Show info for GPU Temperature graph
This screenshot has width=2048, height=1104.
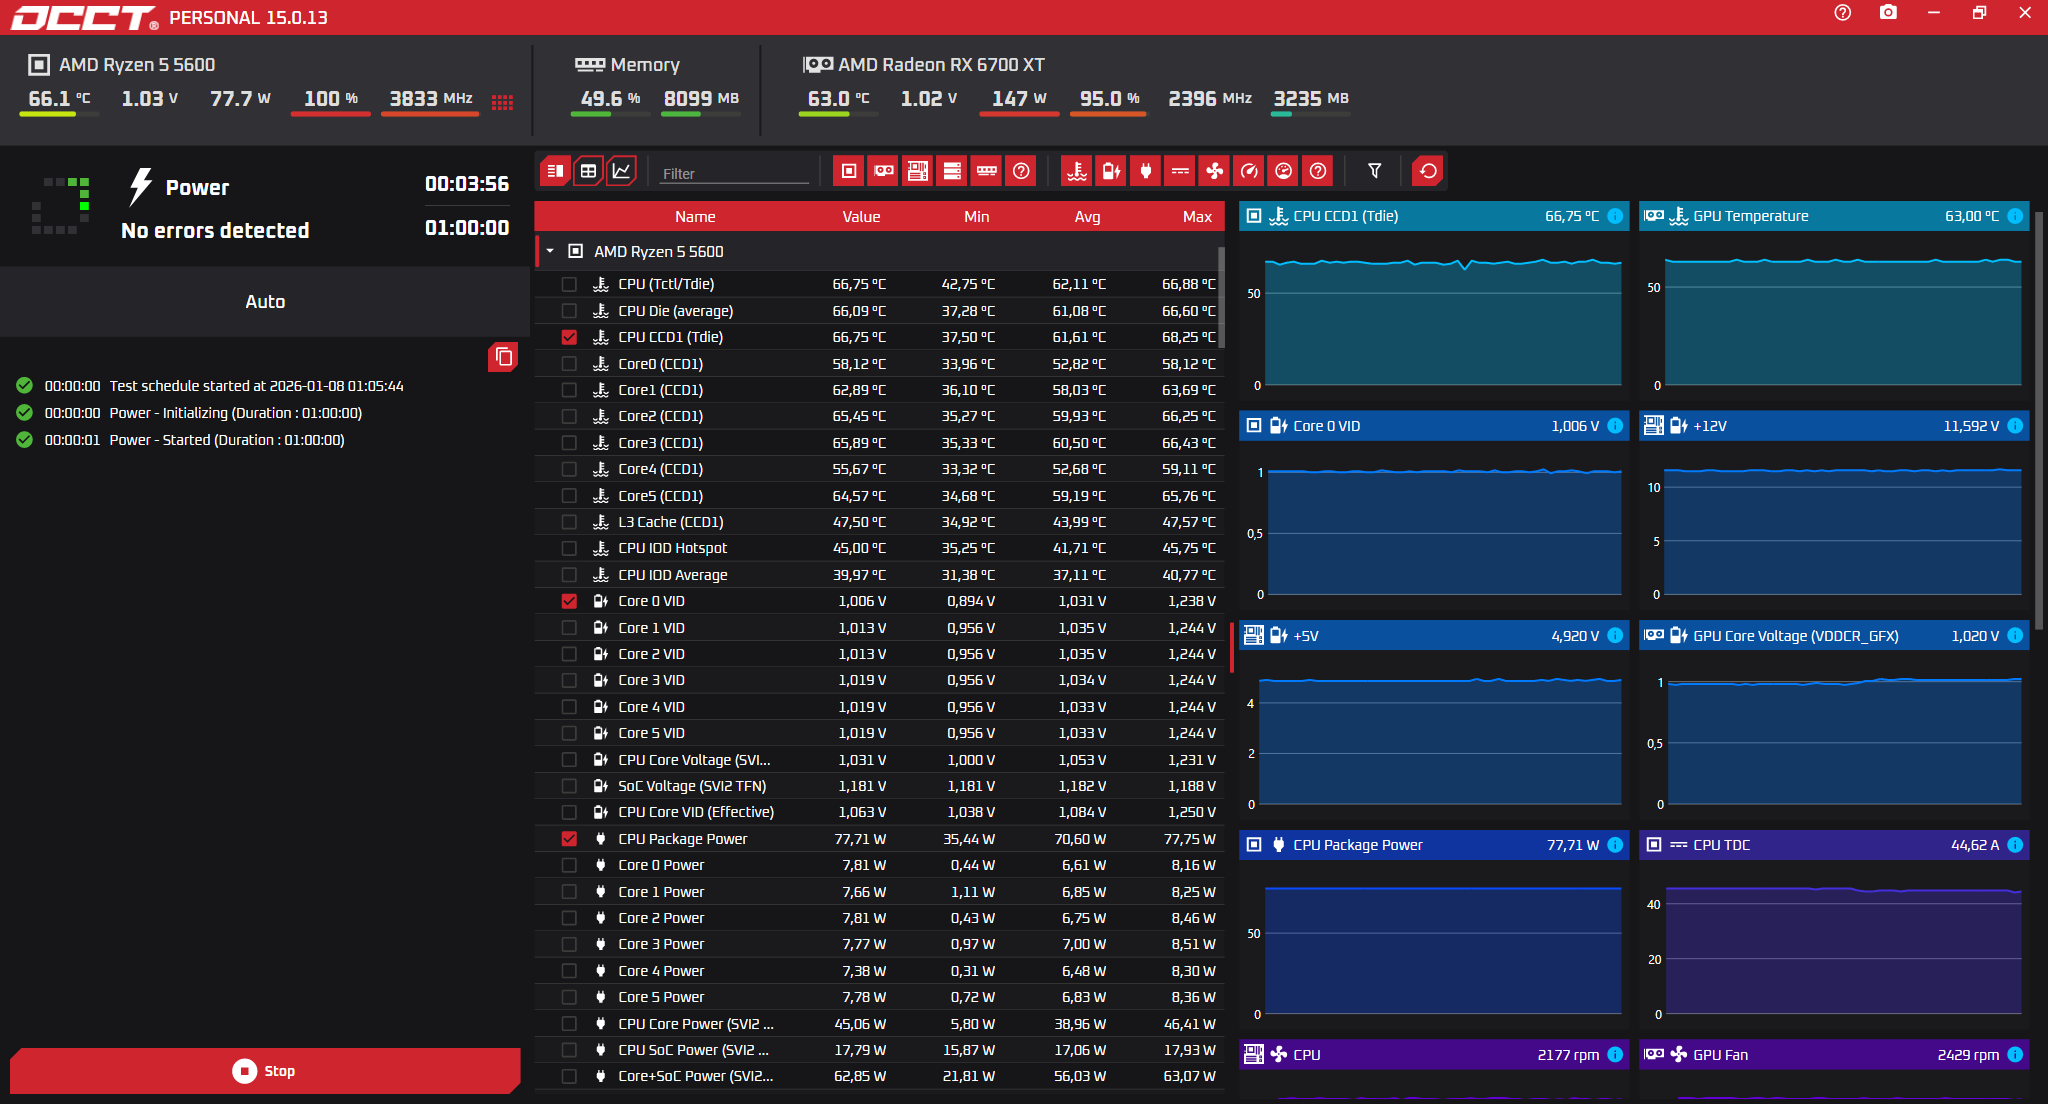(x=2015, y=216)
